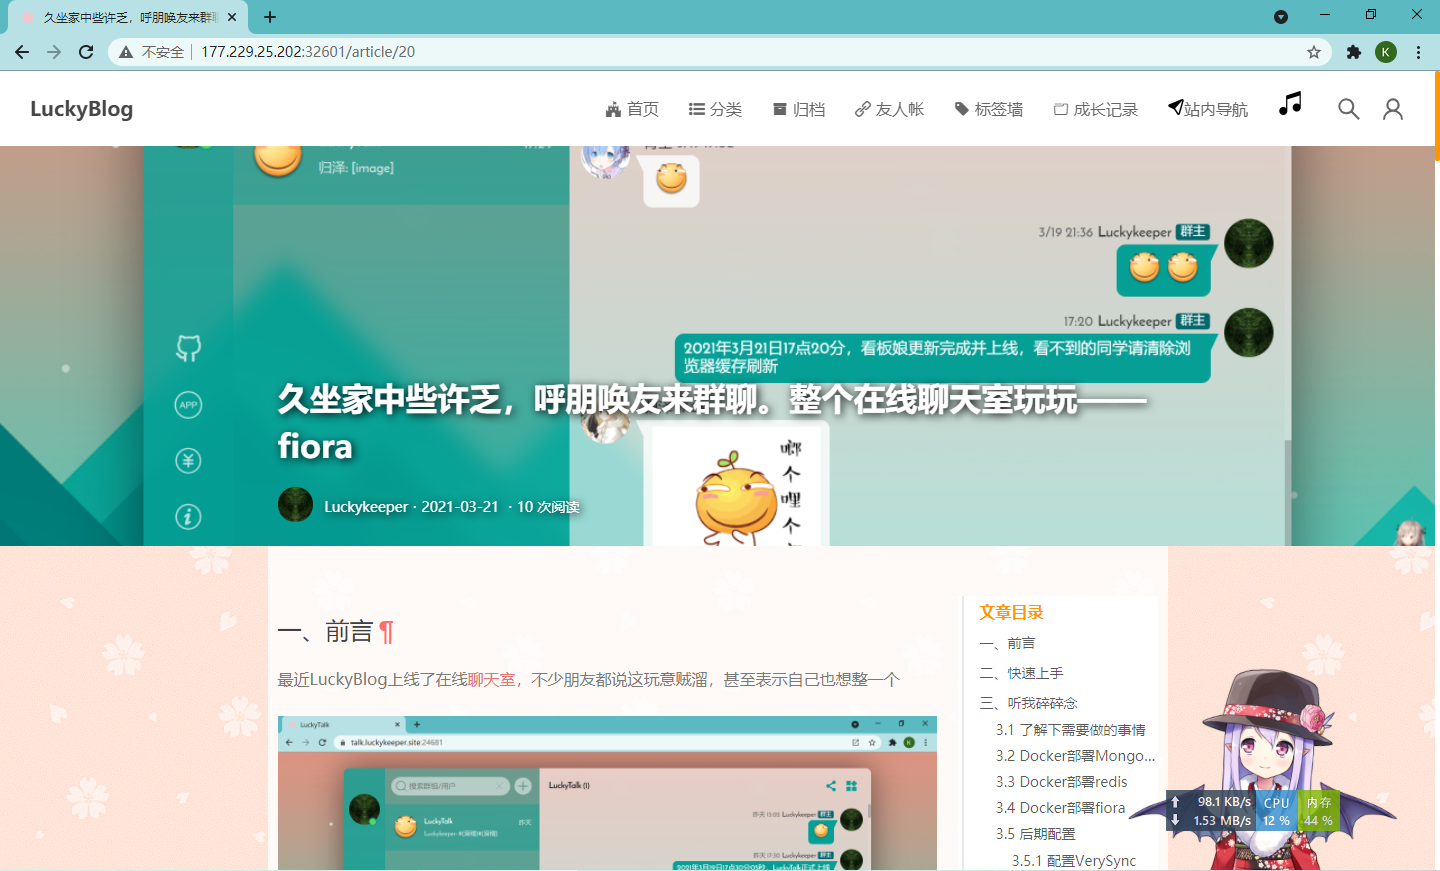Open the user login icon
This screenshot has height=871, width=1440.
(x=1392, y=109)
